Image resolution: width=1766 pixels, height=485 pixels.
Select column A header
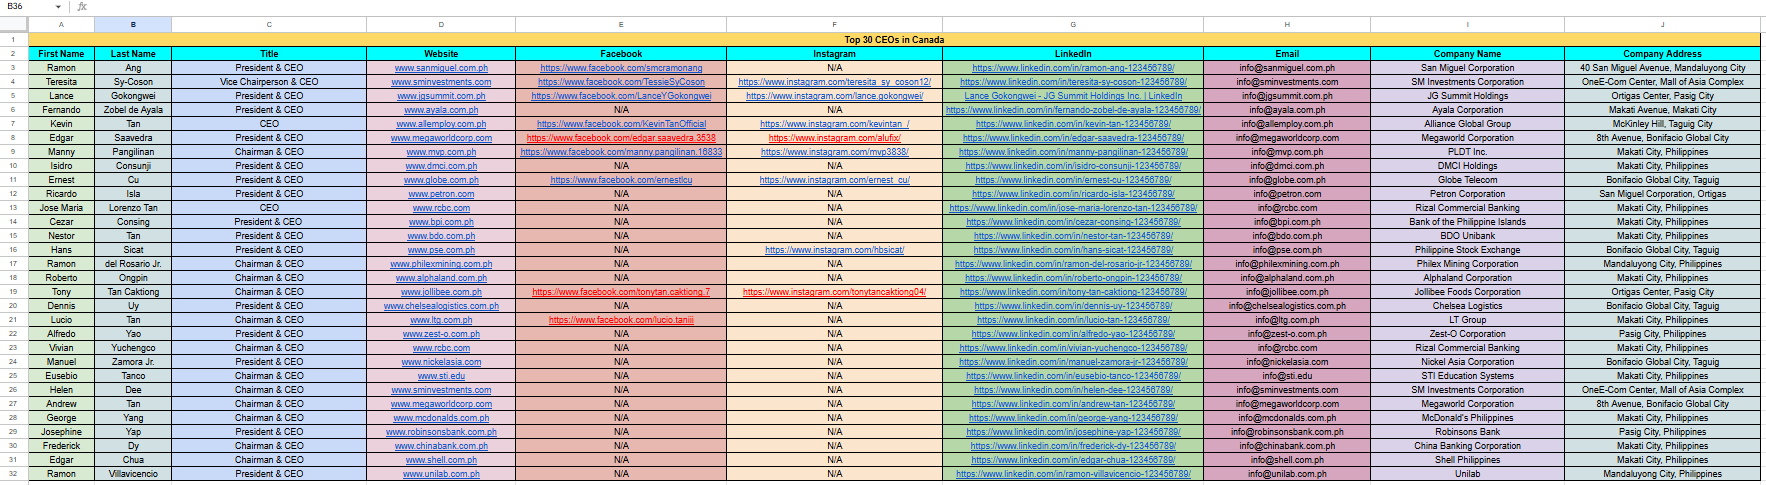[x=61, y=24]
